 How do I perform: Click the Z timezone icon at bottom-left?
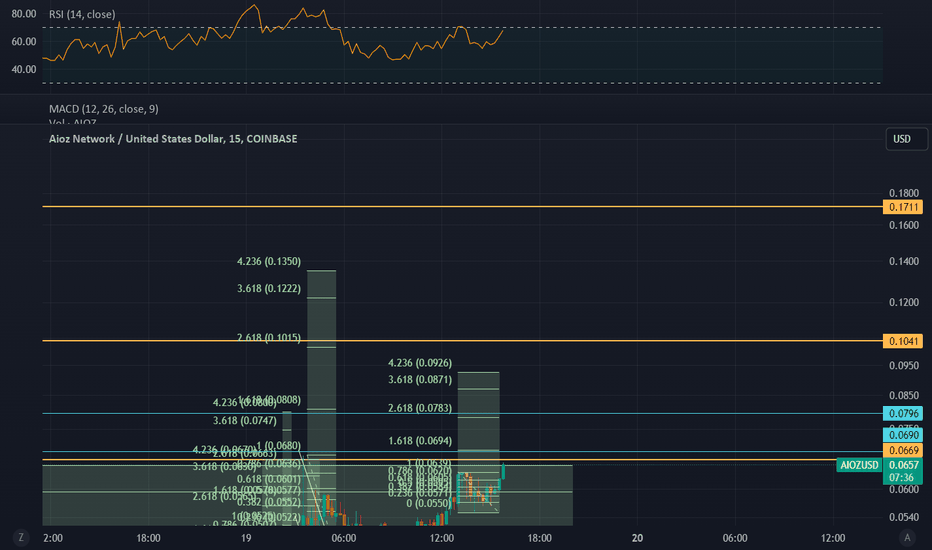tap(21, 538)
